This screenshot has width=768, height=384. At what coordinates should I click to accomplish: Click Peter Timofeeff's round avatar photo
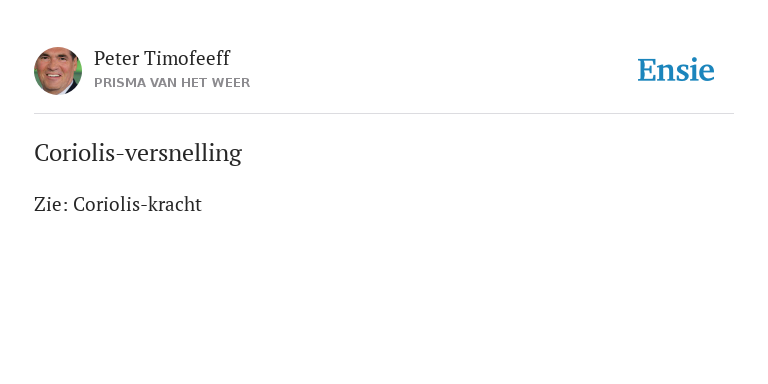[58, 71]
